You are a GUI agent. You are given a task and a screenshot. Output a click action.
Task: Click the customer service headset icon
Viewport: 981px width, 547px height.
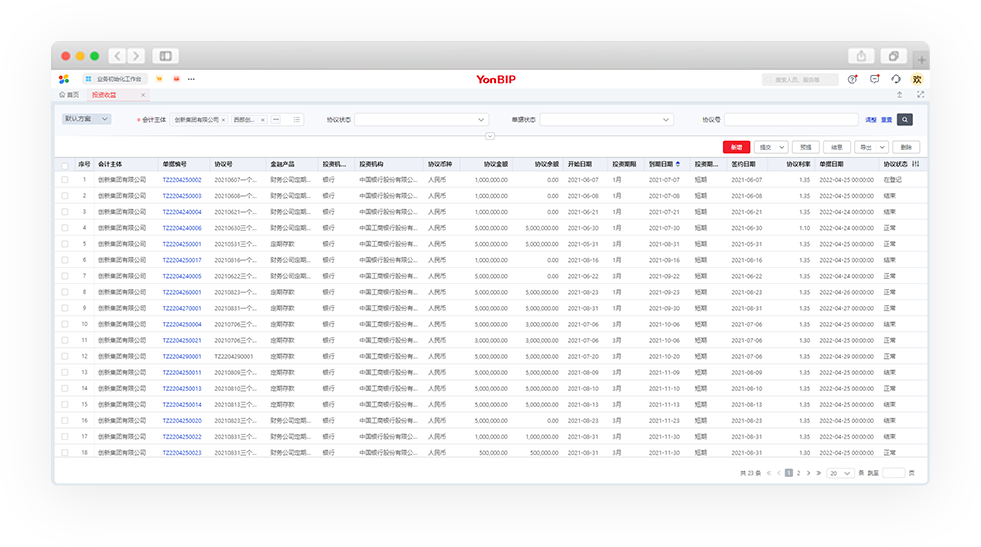point(896,79)
